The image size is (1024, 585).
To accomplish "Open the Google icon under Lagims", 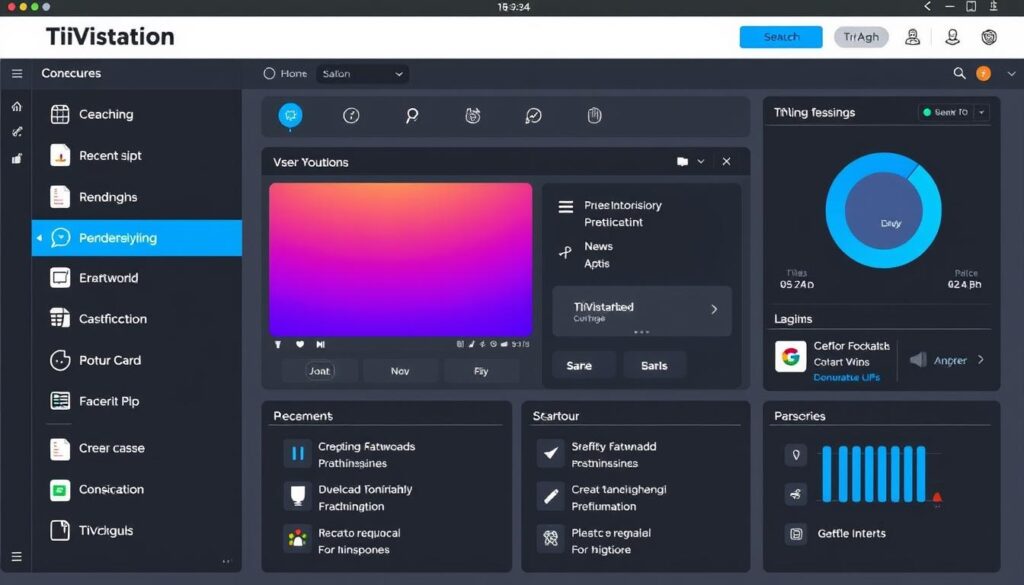I will pyautogui.click(x=793, y=354).
